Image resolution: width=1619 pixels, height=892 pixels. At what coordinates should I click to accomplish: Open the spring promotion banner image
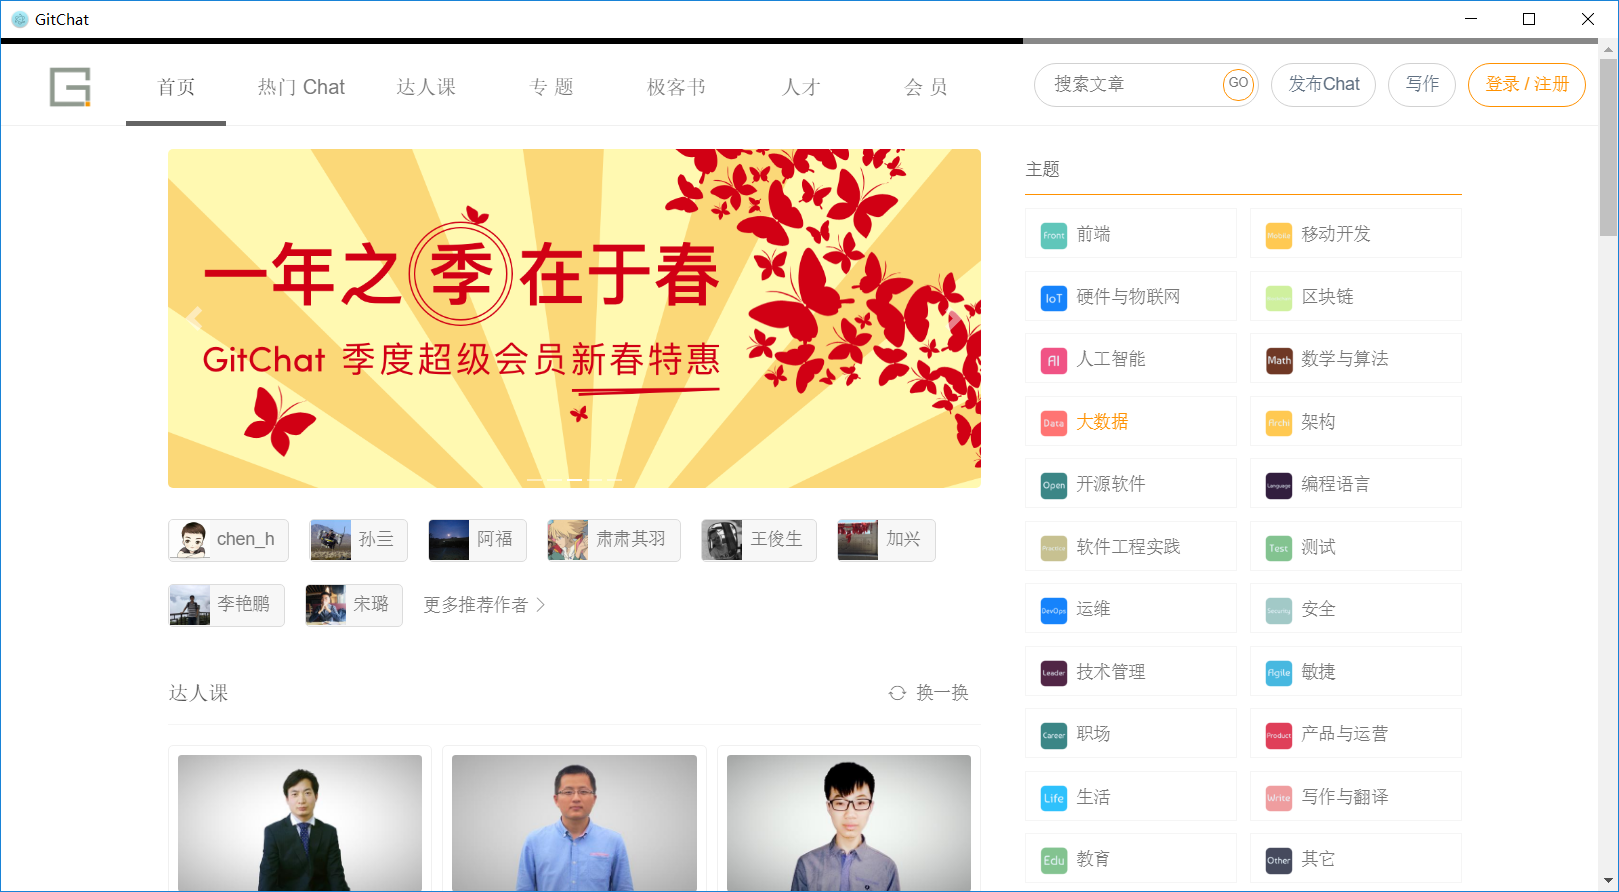tap(574, 318)
